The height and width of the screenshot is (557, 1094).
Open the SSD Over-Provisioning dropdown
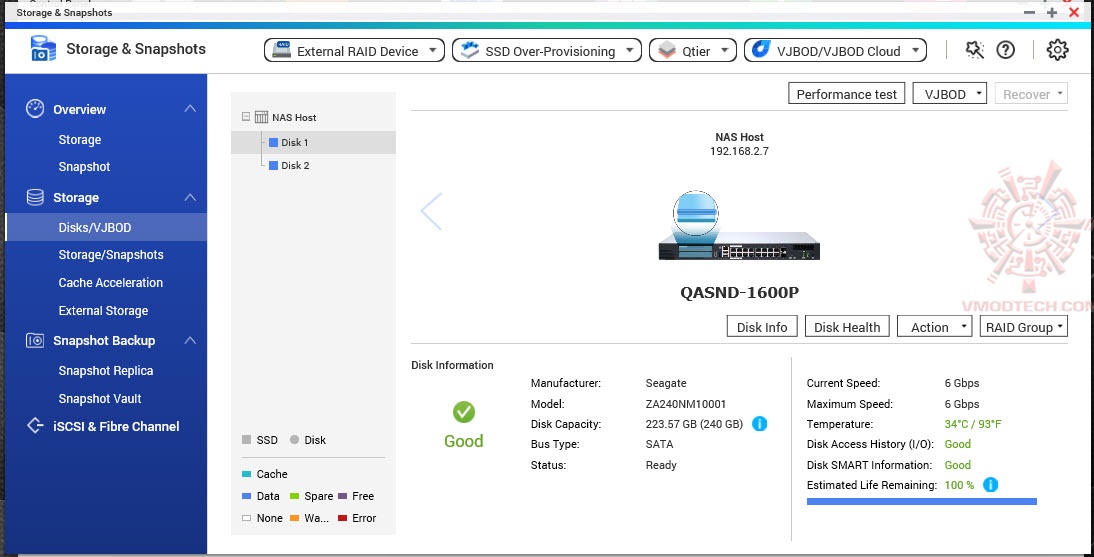[x=546, y=50]
